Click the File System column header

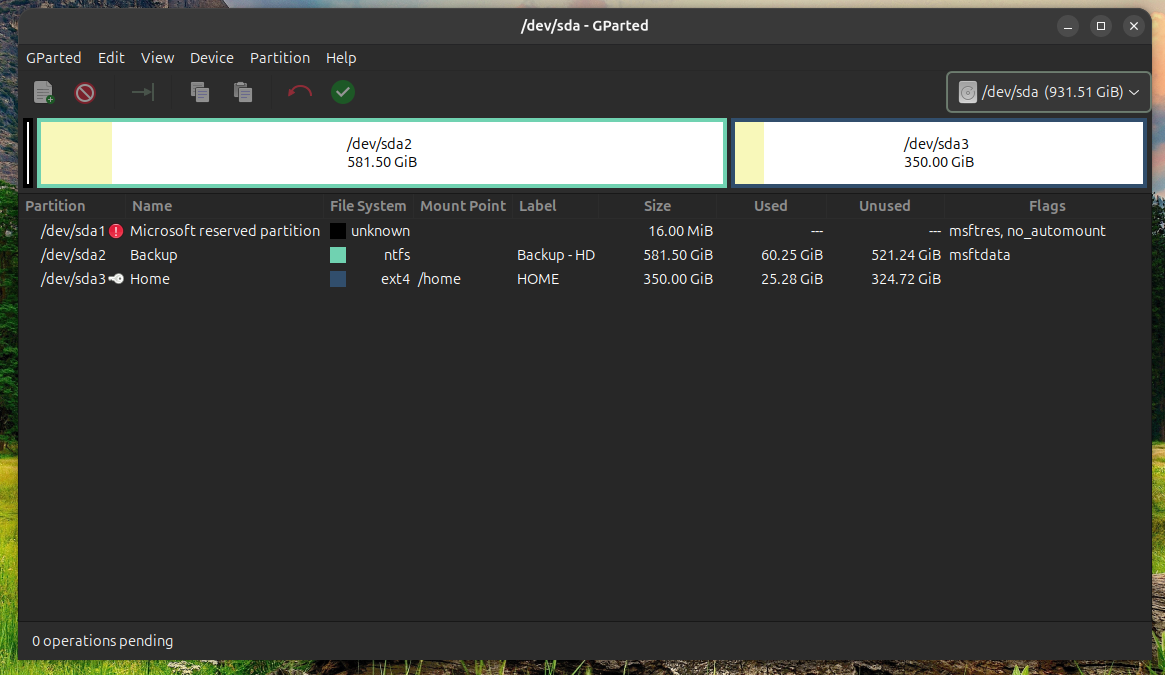[x=368, y=206]
